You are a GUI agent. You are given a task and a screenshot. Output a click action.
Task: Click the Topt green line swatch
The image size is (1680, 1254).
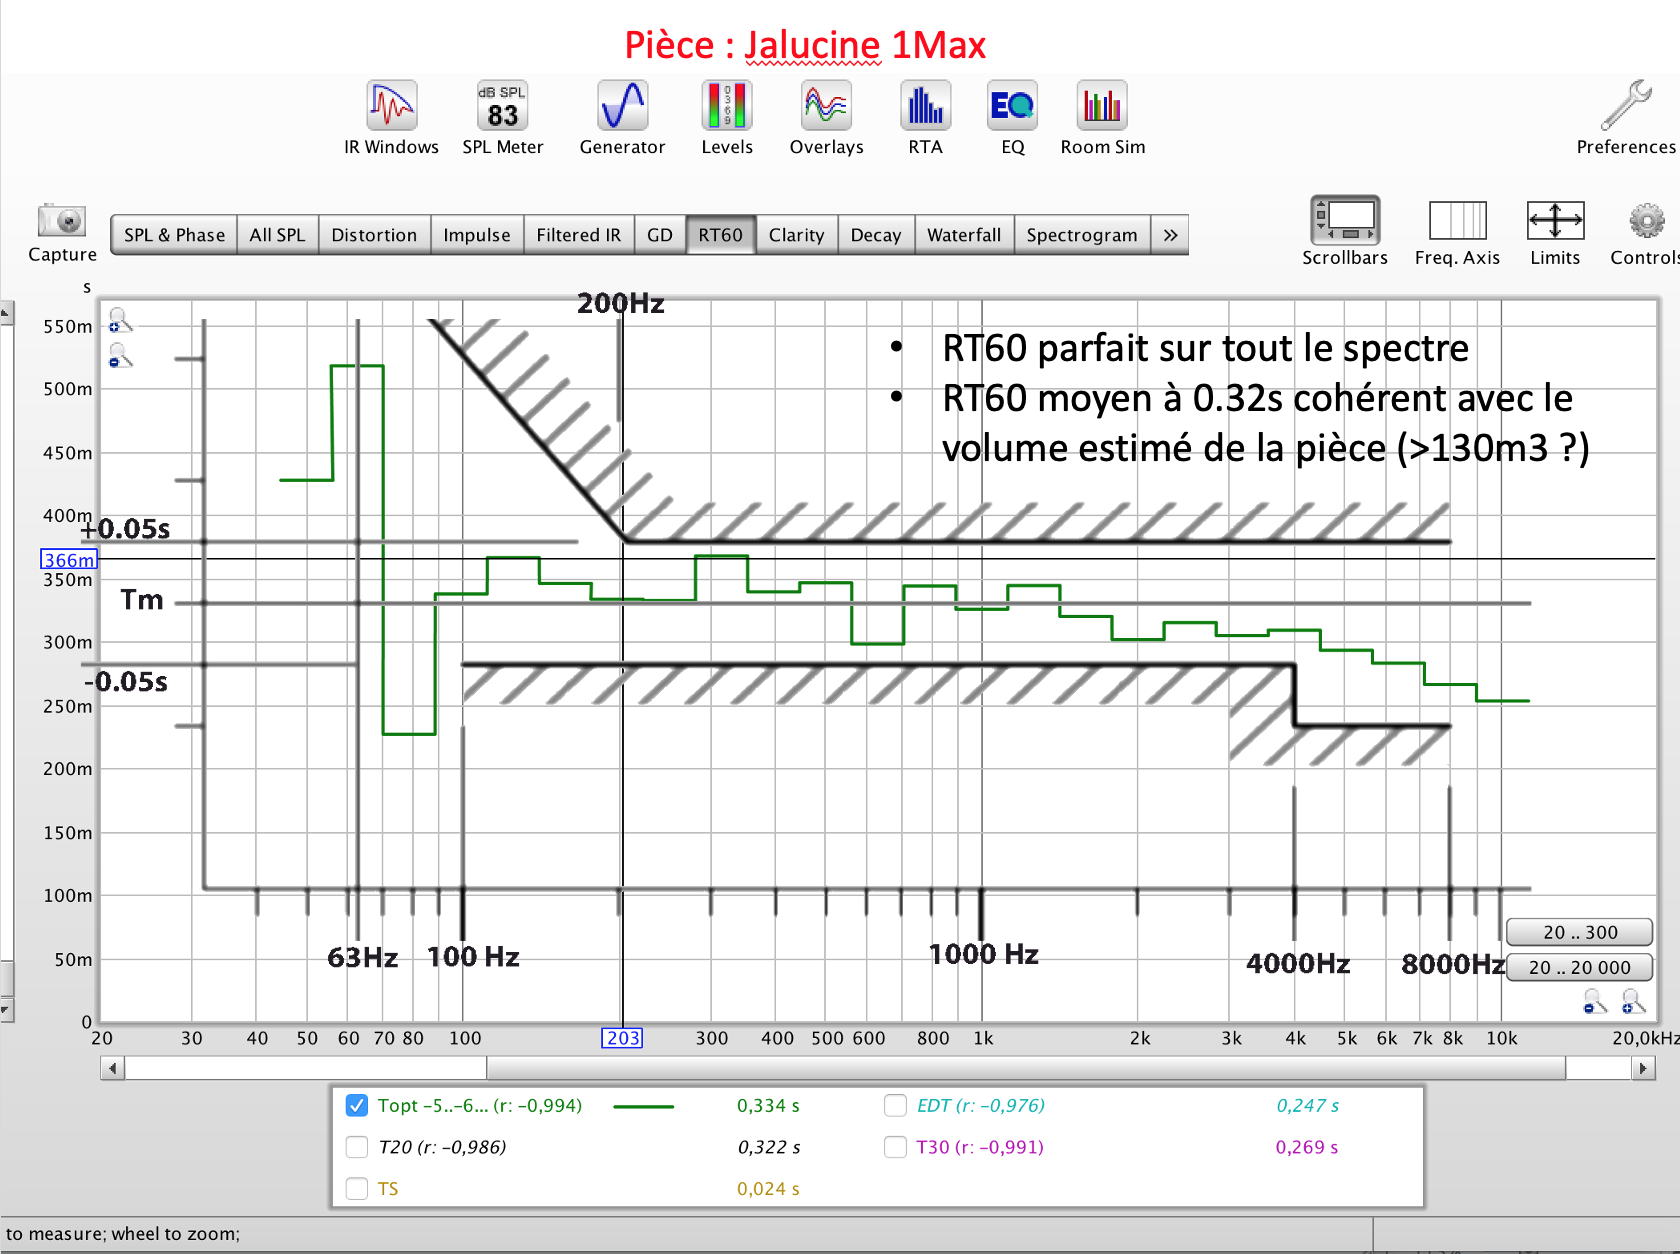click(x=643, y=1106)
